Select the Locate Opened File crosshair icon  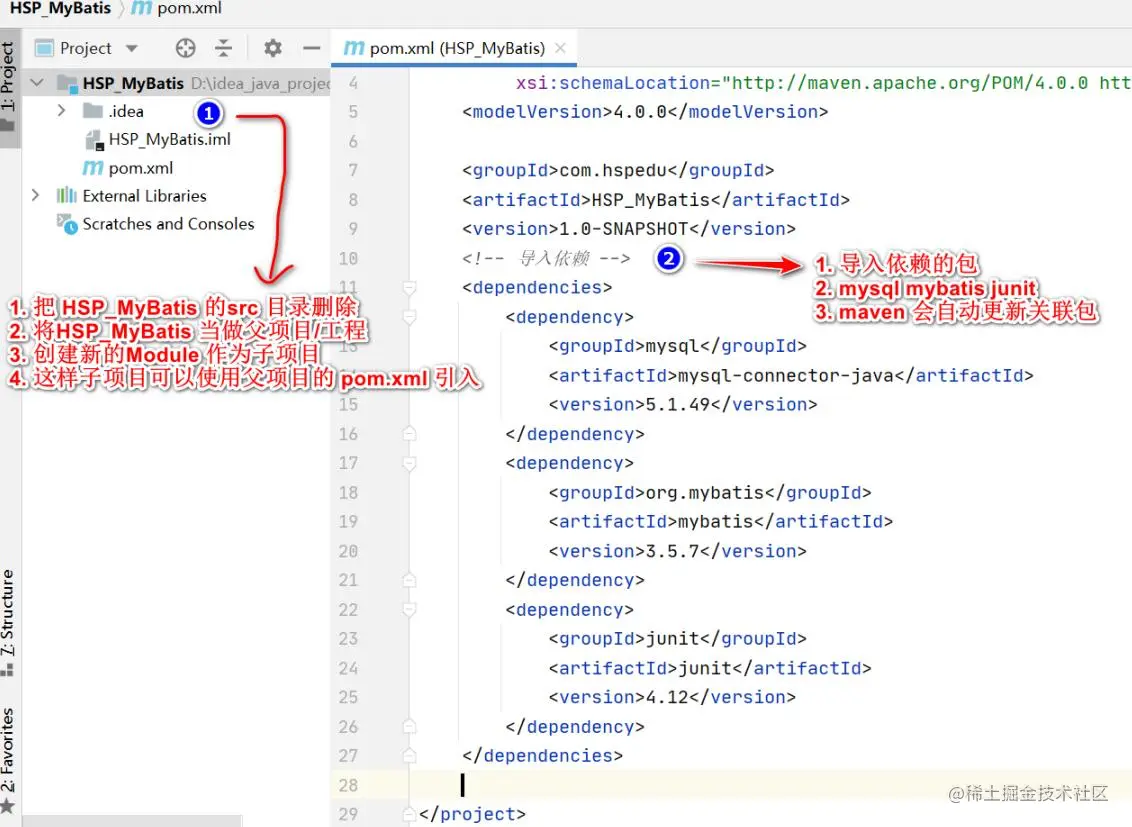tap(185, 47)
